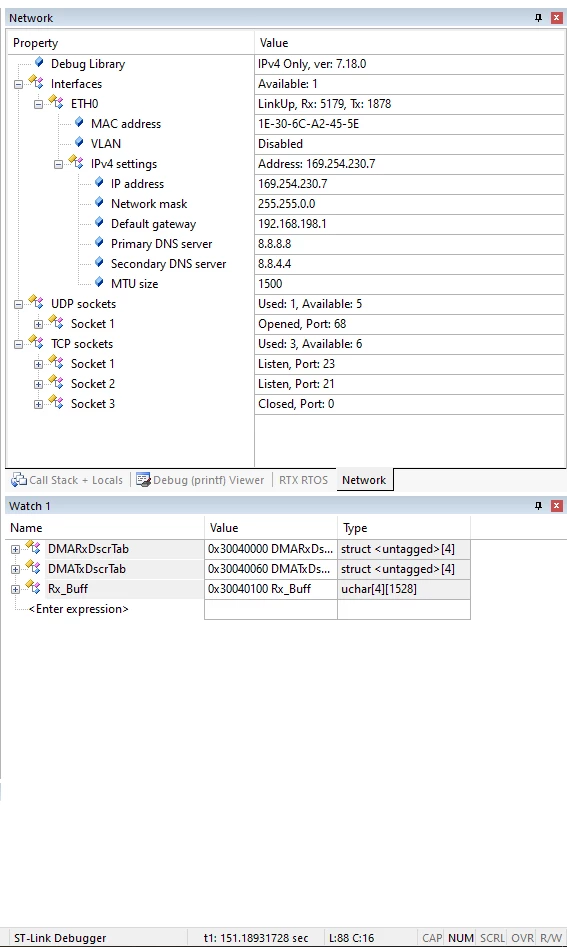Click the MAC address property icon
Viewport: 567px width, 947px height.
pyautogui.click(x=79, y=122)
